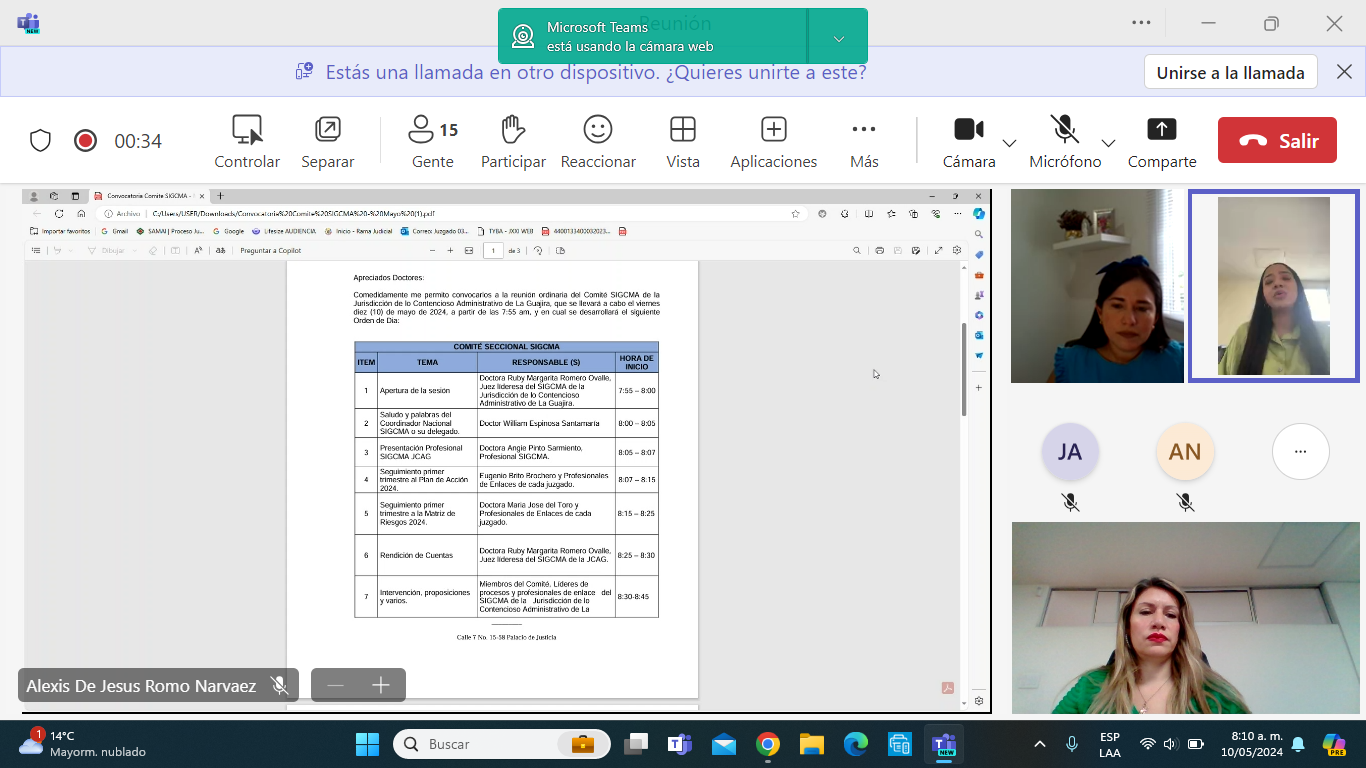Raise your hand with Participar
Viewport: 1366px width, 768px height.
(513, 141)
